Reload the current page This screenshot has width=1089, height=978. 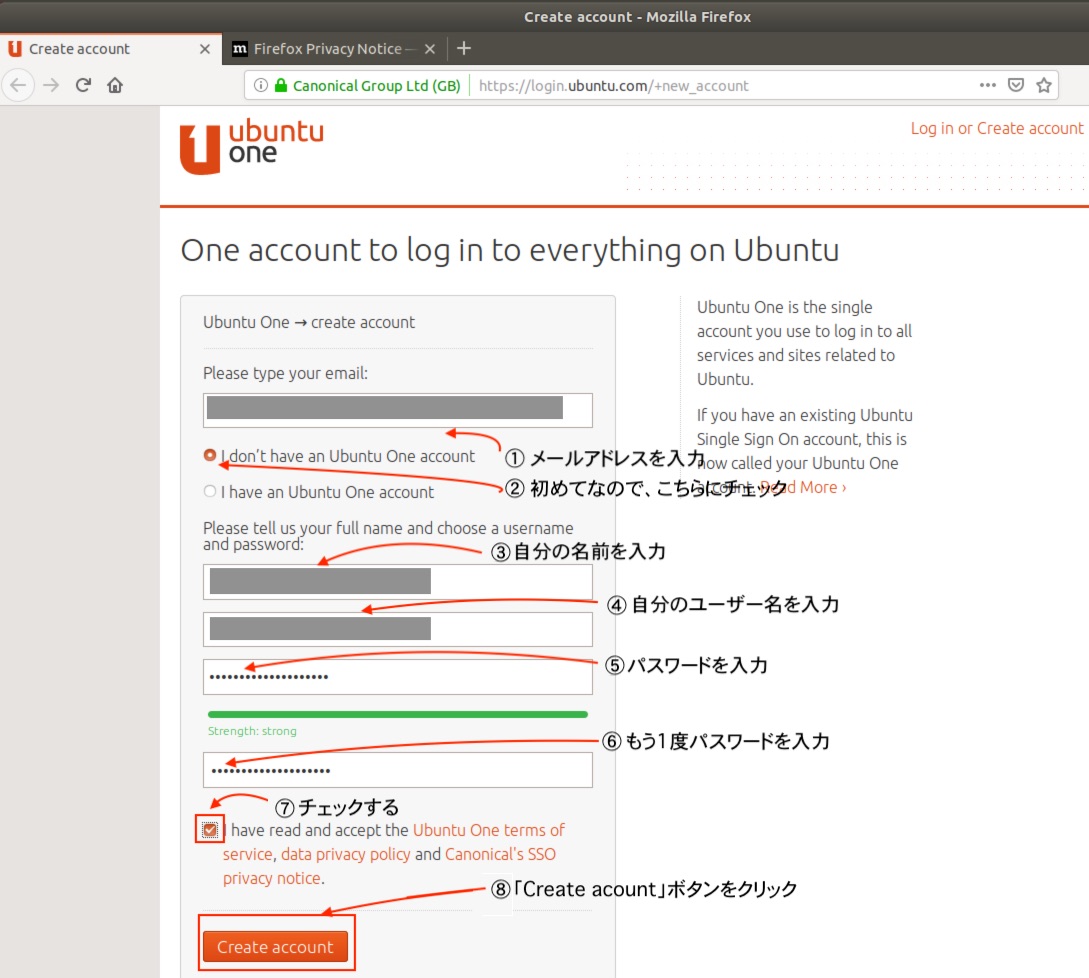[83, 85]
